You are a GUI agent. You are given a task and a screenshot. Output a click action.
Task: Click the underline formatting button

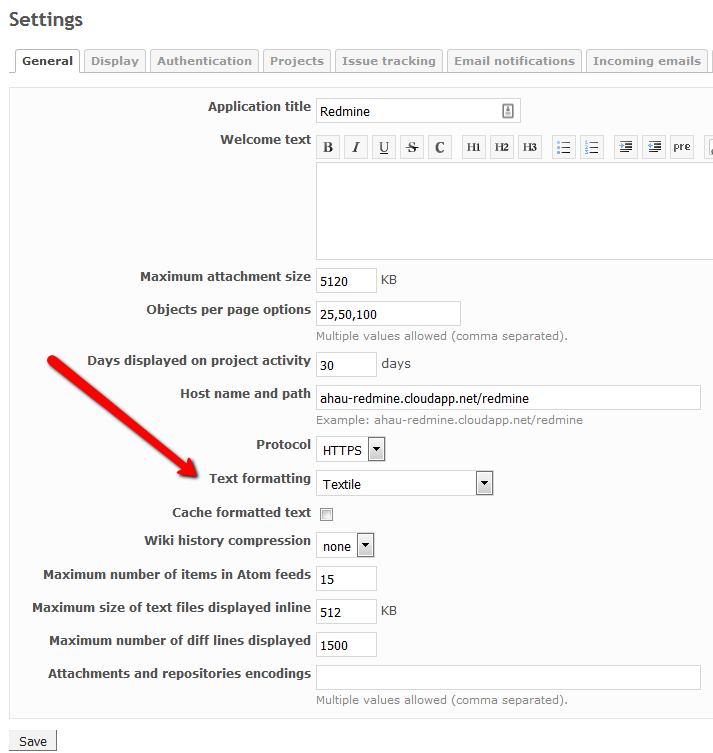[384, 147]
